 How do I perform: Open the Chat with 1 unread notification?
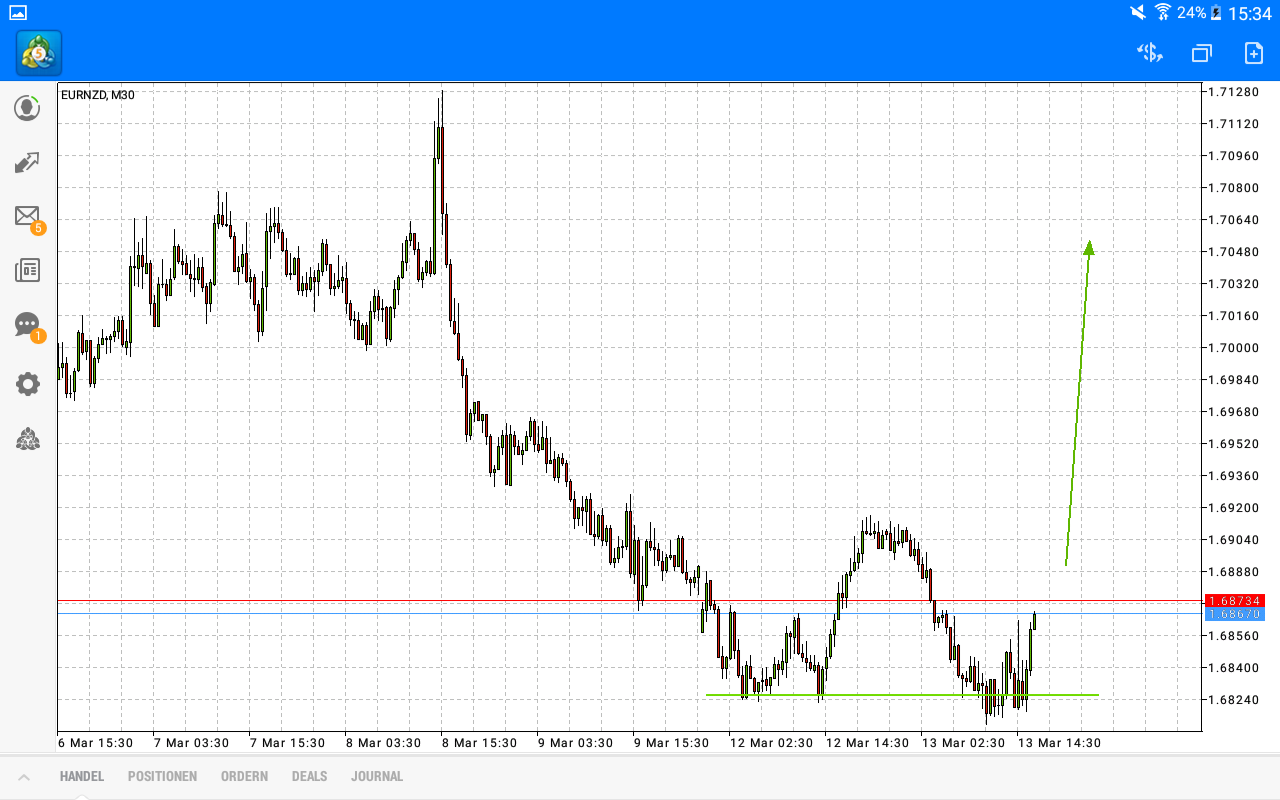point(27,324)
